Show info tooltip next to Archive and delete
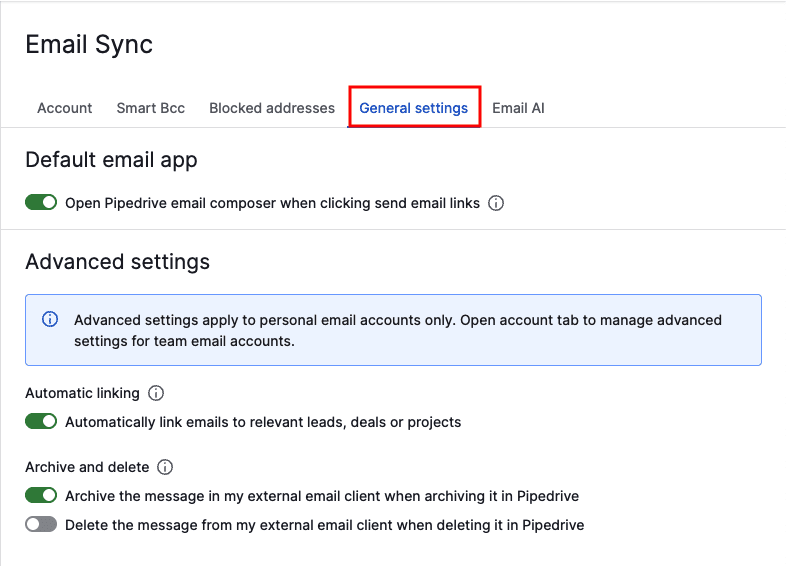 coord(165,467)
